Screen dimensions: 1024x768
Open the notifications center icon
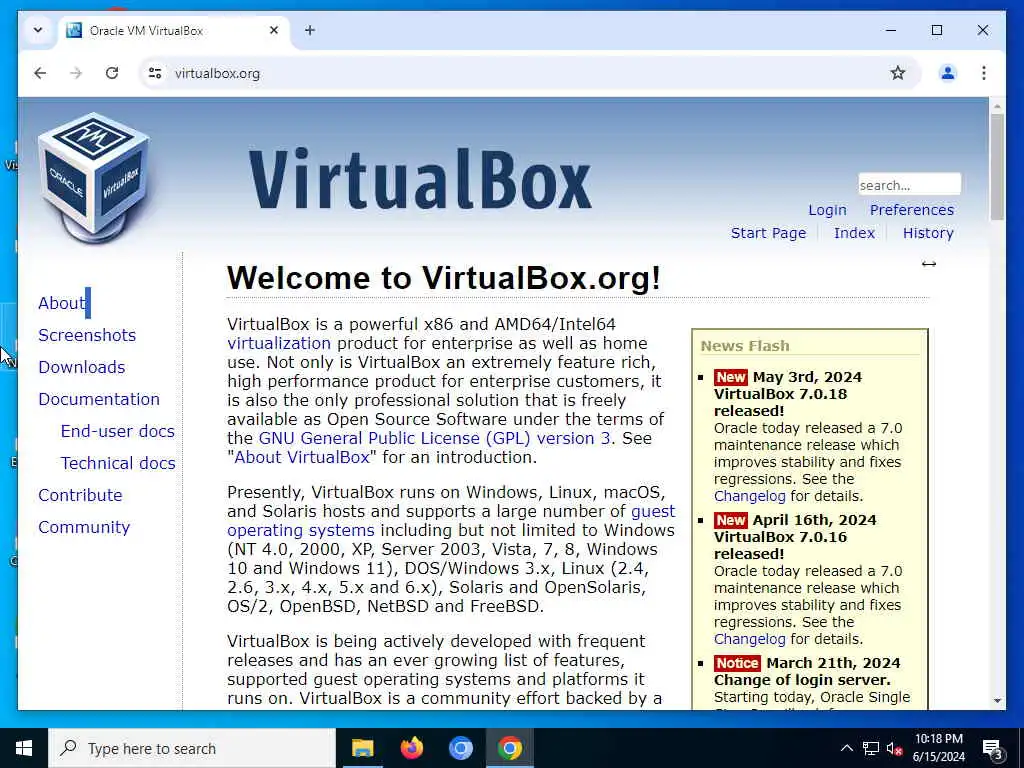993,749
